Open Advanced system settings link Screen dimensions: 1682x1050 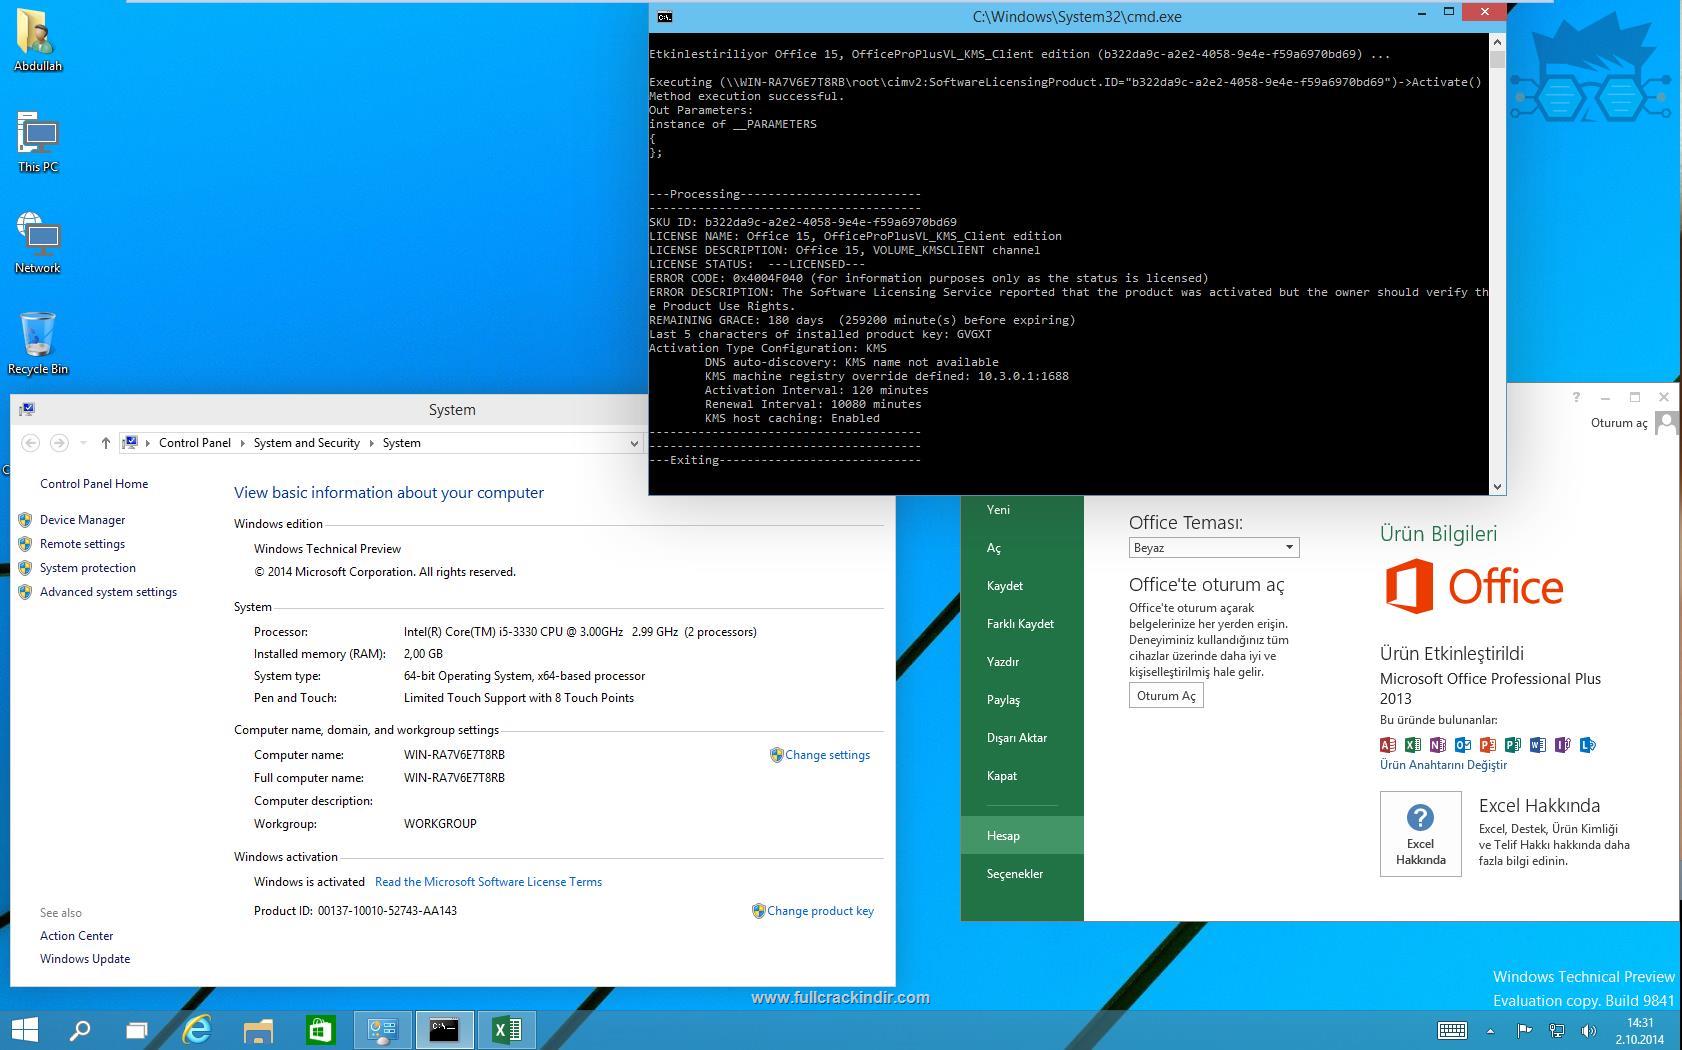click(x=108, y=592)
